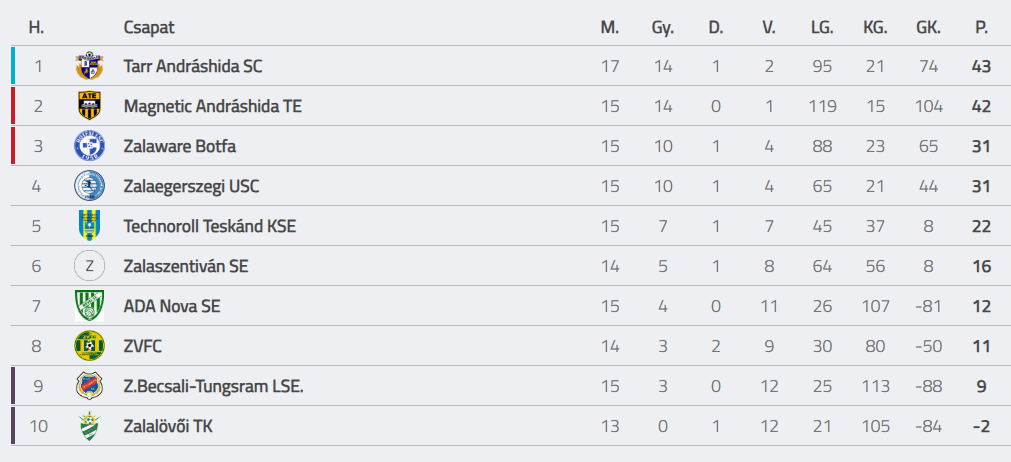Screen dimensions: 1011x462
Task: Click the Zalaware Botfa team logo
Action: (x=89, y=146)
